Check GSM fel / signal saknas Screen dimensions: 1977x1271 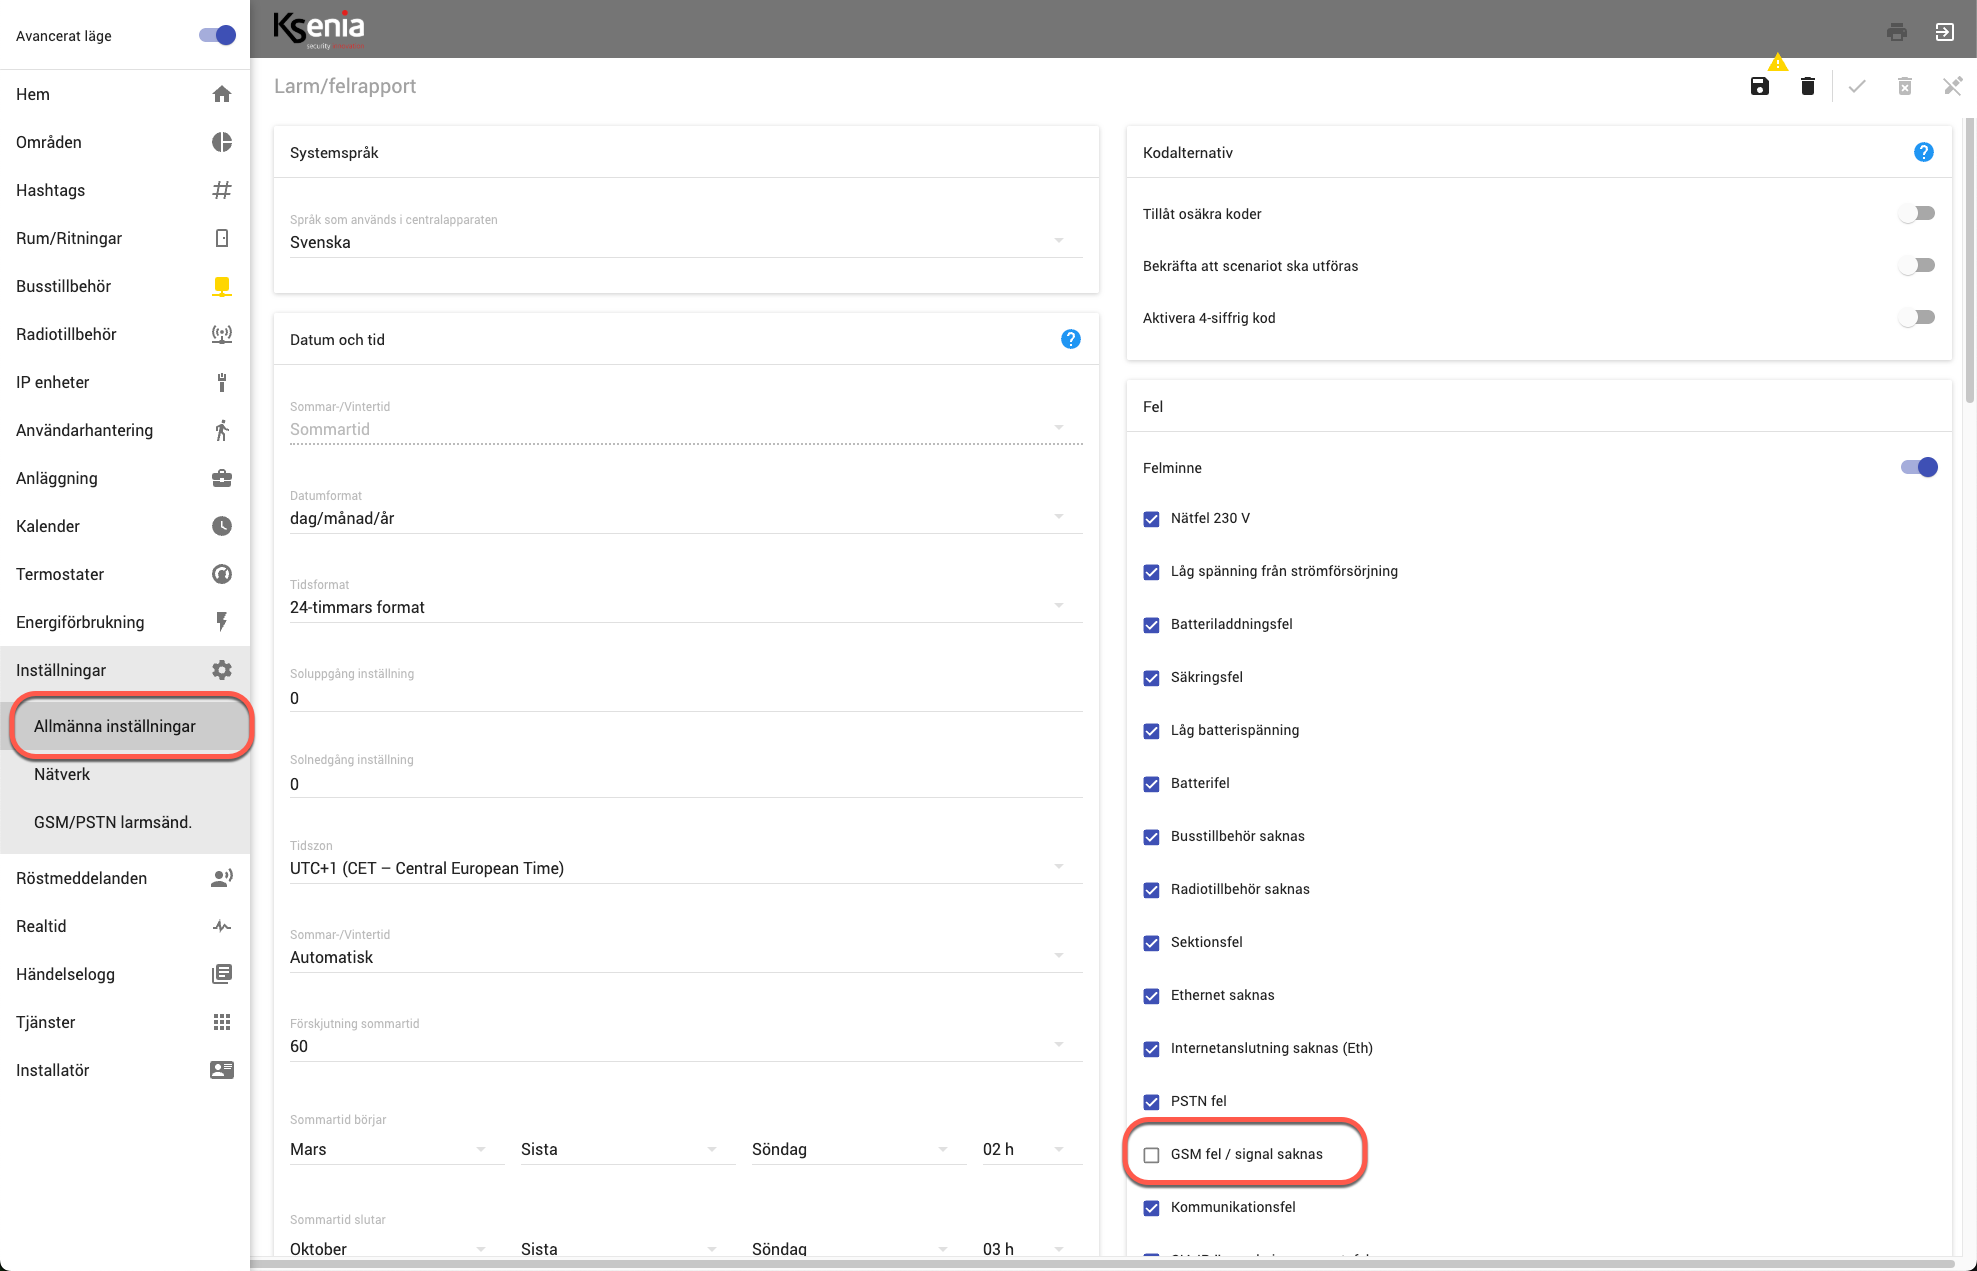[1151, 1155]
